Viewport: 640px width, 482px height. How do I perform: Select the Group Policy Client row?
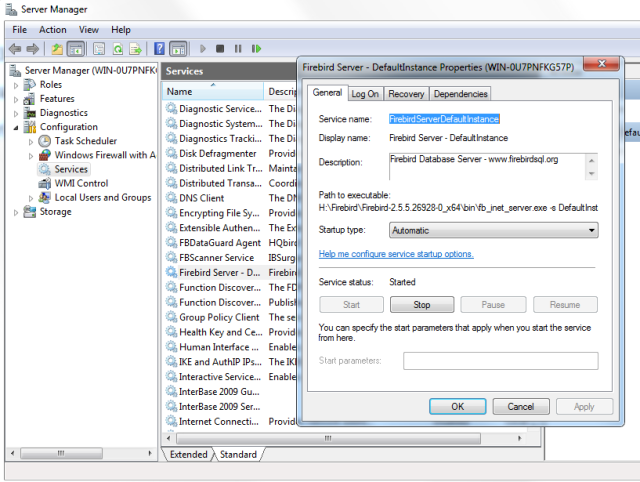(x=231, y=317)
